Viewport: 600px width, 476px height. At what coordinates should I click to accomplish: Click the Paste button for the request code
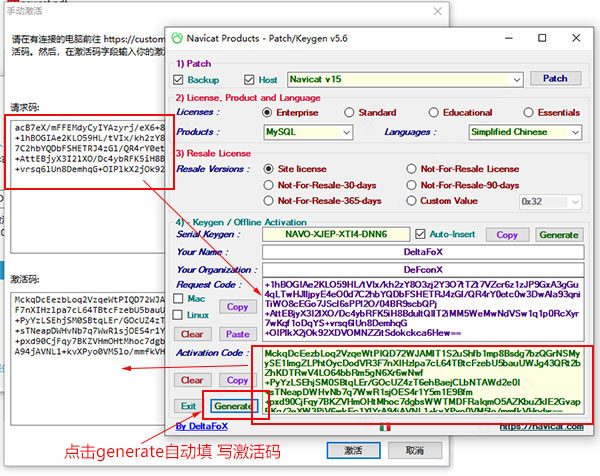point(237,334)
